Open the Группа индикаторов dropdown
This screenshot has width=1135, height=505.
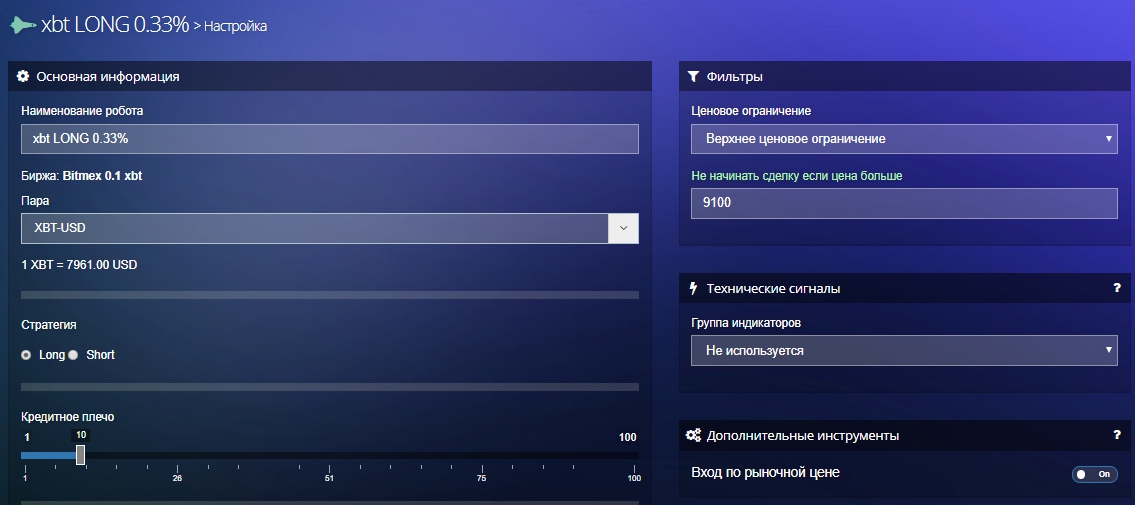904,350
